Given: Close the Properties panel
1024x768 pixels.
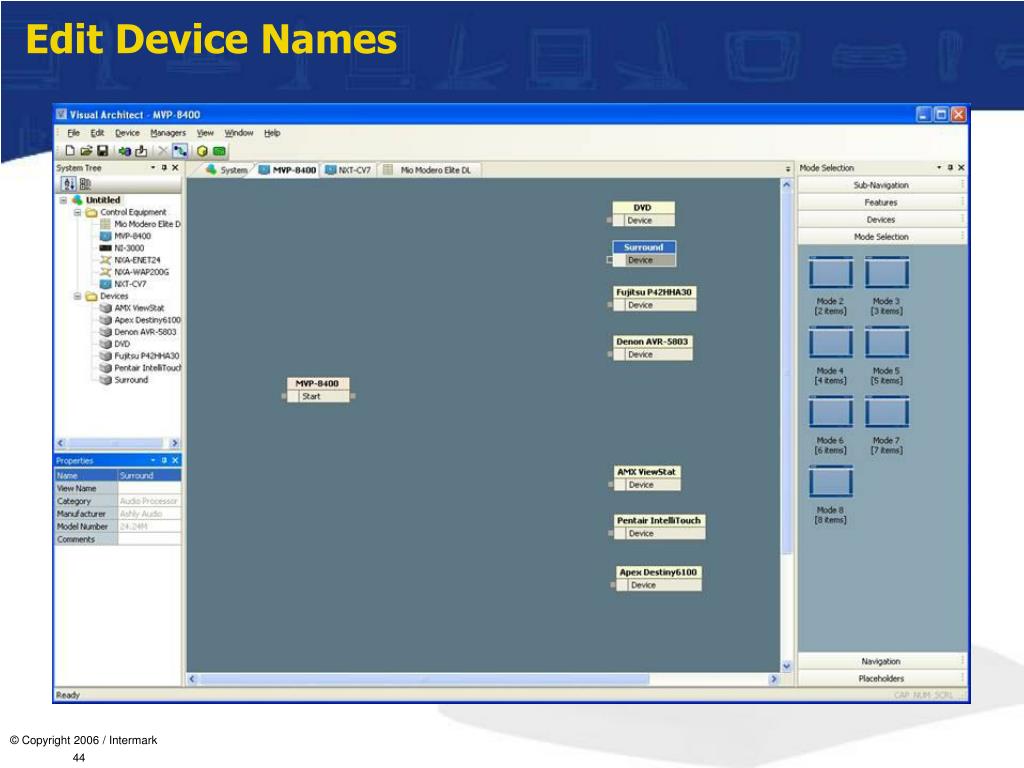Looking at the screenshot, I should tap(175, 460).
